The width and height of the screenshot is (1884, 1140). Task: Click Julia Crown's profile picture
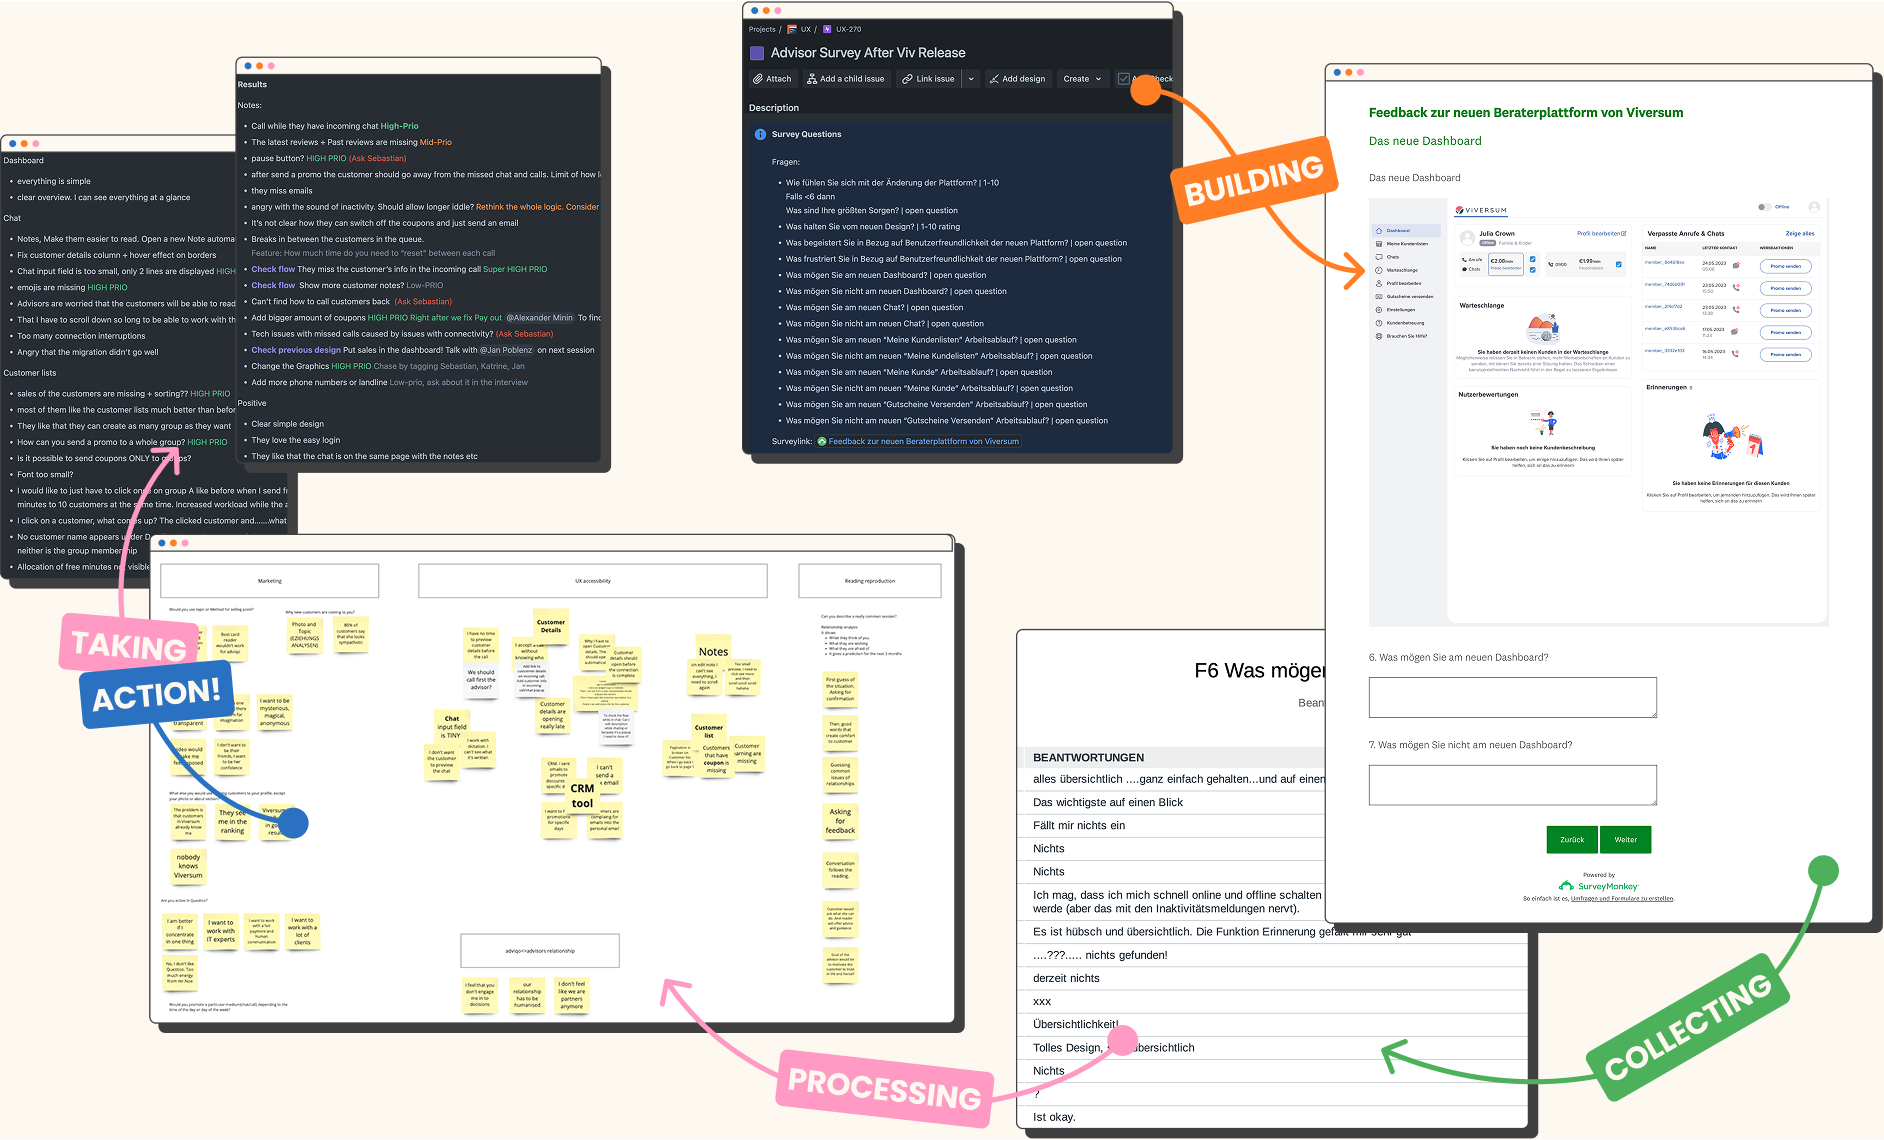1467,238
